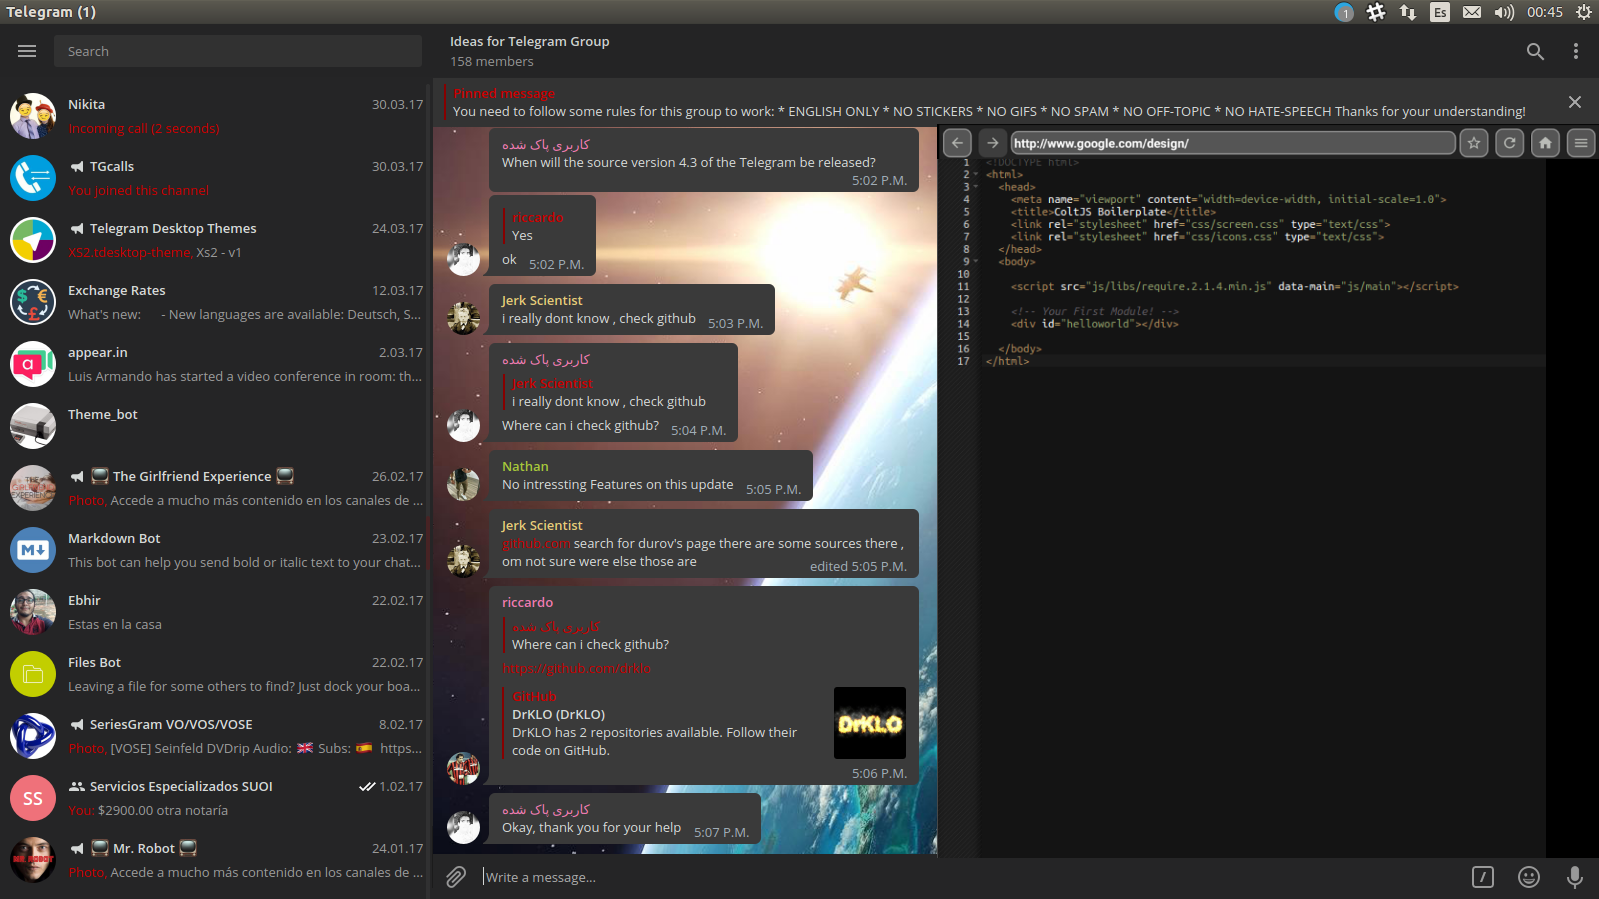The width and height of the screenshot is (1599, 899).
Task: Click the Es keyboard layout indicator
Action: click(1440, 12)
